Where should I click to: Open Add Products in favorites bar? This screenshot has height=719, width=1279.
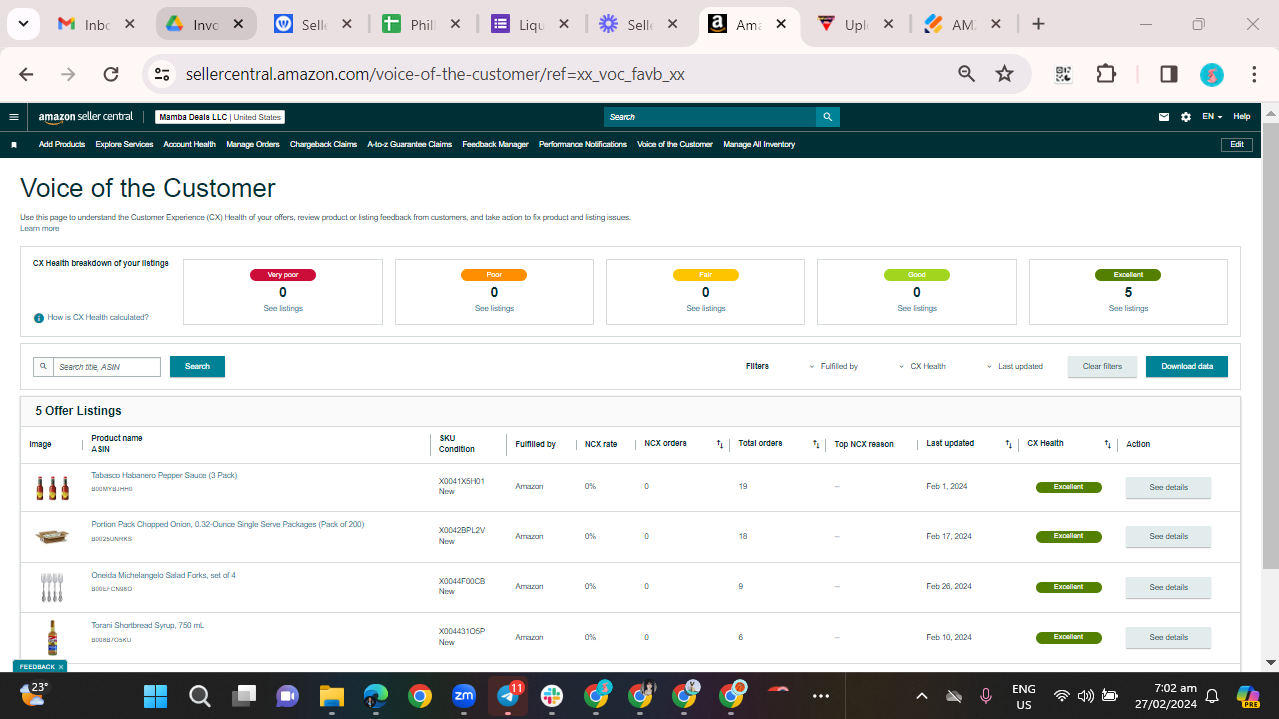pos(62,145)
